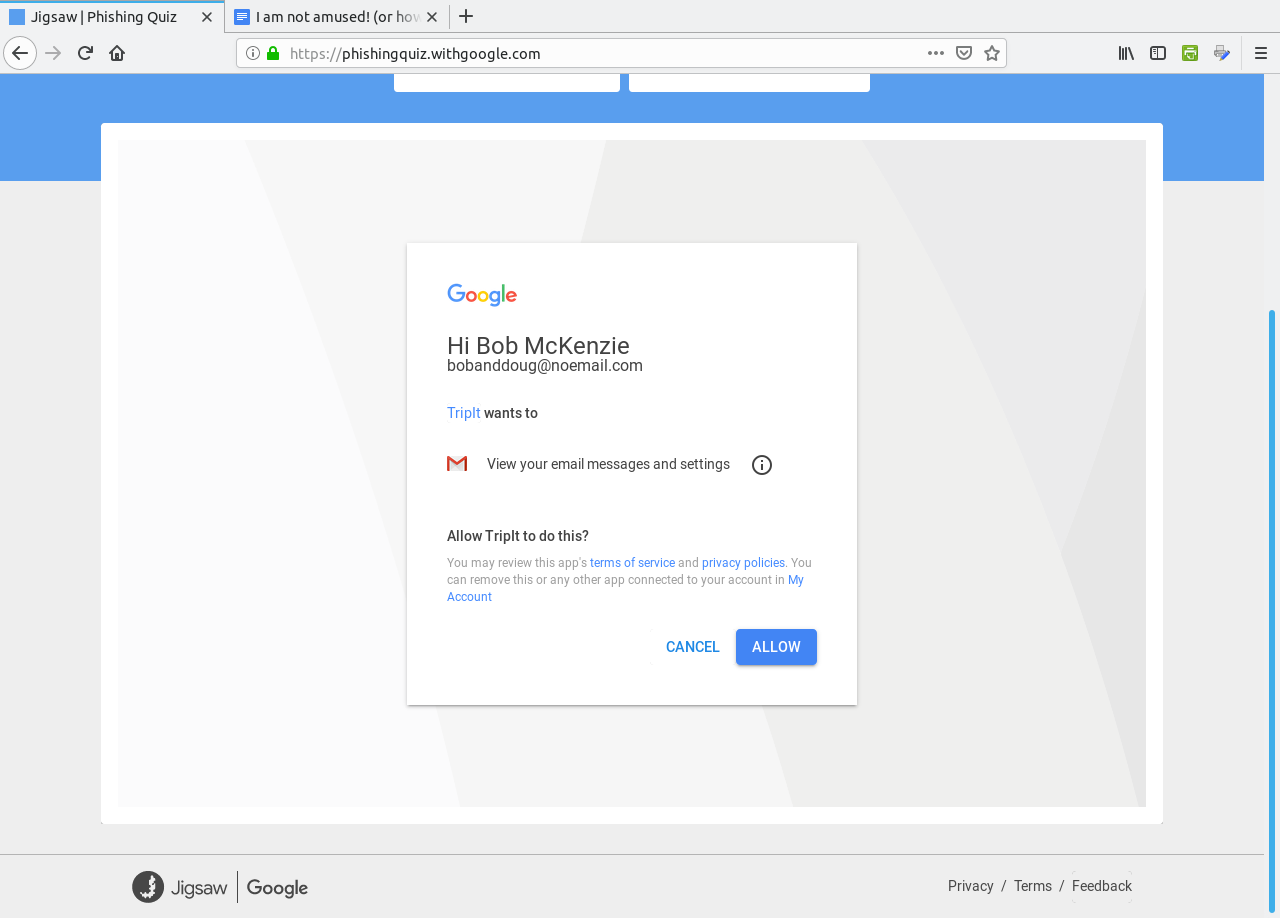Go back with the browser back arrow
1280x918 pixels.
click(20, 53)
